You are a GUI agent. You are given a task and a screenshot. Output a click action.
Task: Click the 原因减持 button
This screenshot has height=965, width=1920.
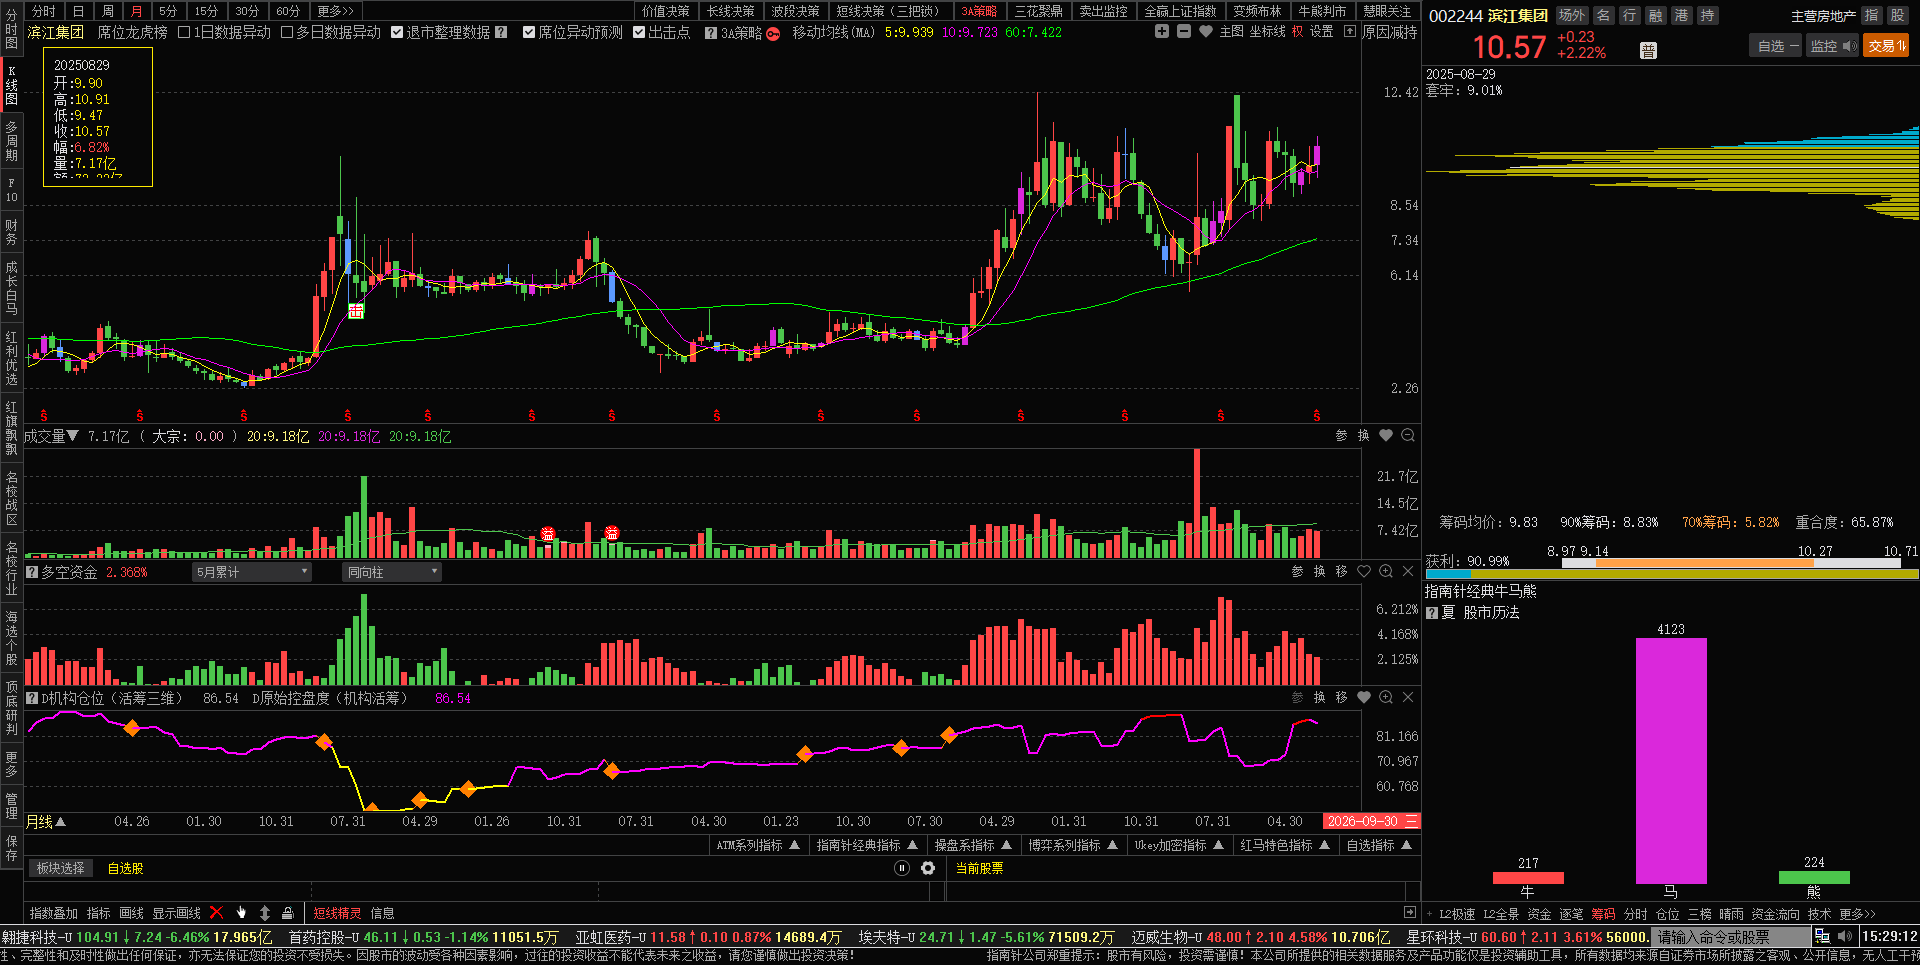(x=1390, y=32)
